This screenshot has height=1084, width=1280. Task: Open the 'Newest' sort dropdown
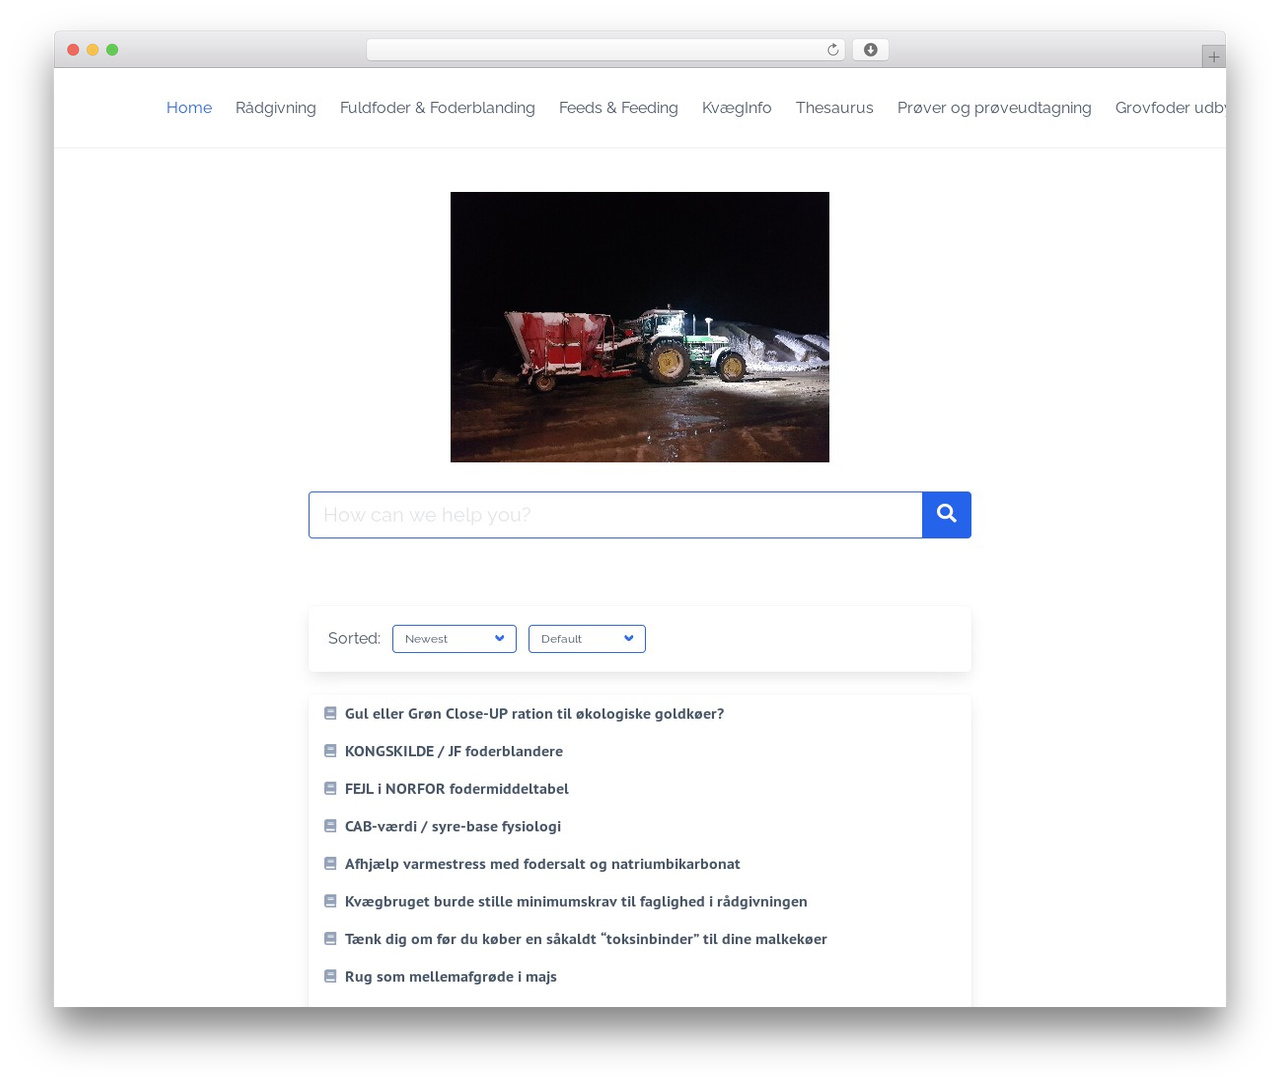(x=454, y=639)
